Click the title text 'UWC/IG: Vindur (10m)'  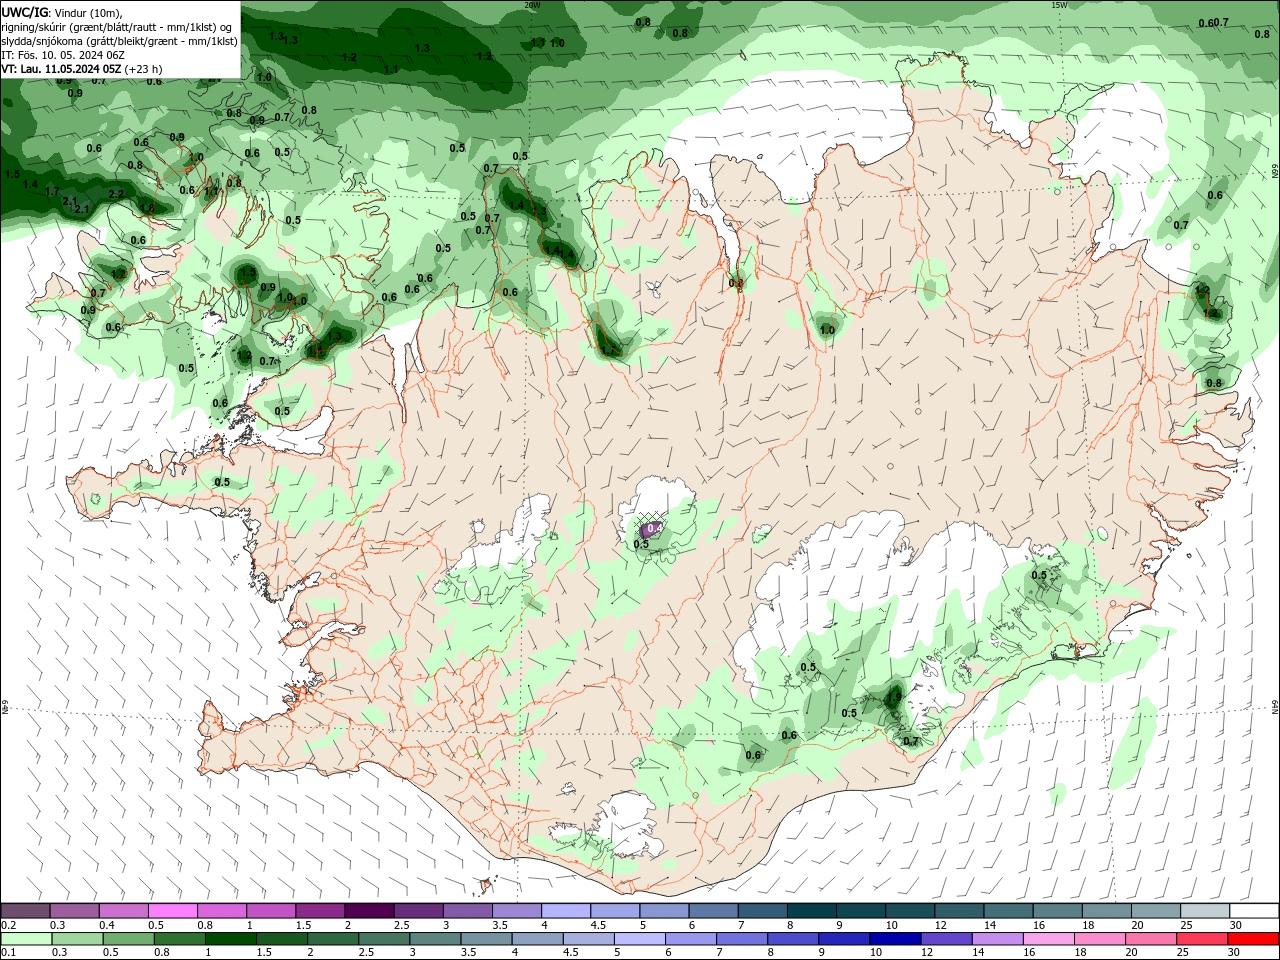(x=62, y=12)
